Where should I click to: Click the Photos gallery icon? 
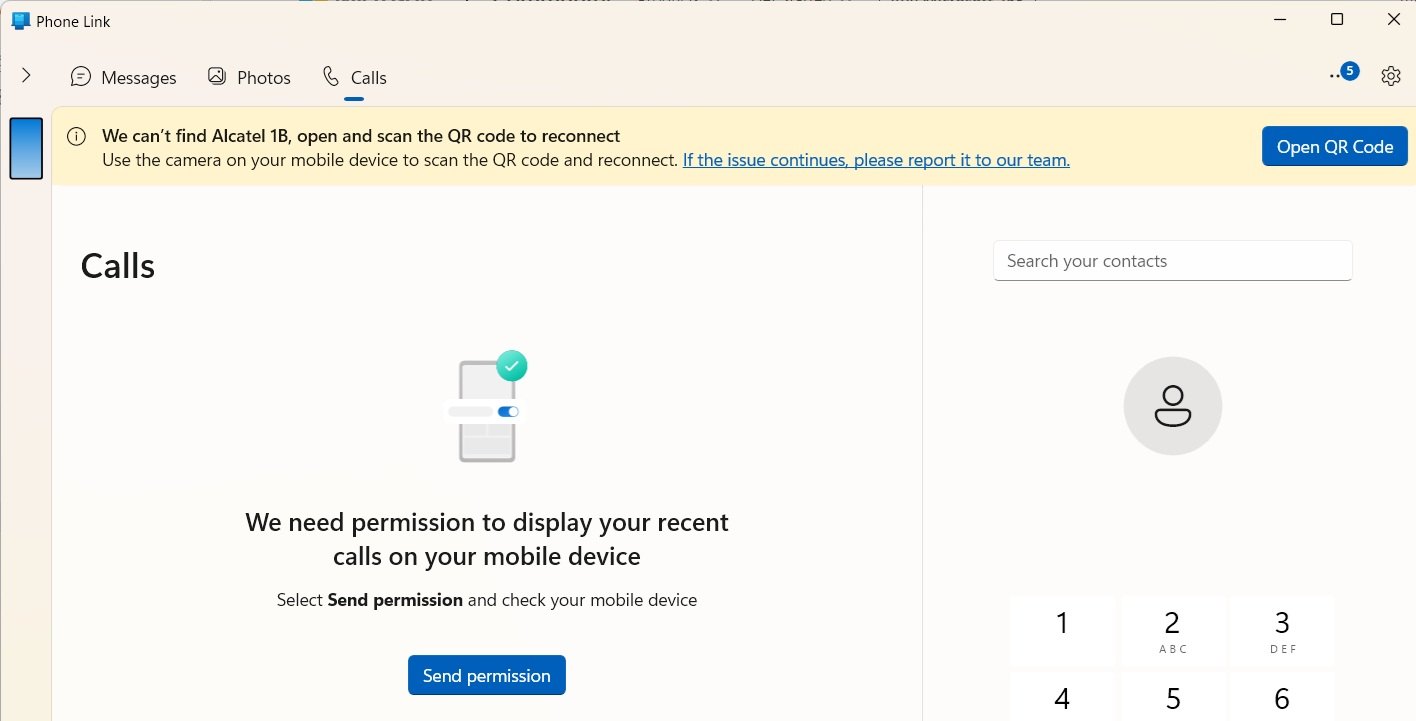tap(216, 75)
